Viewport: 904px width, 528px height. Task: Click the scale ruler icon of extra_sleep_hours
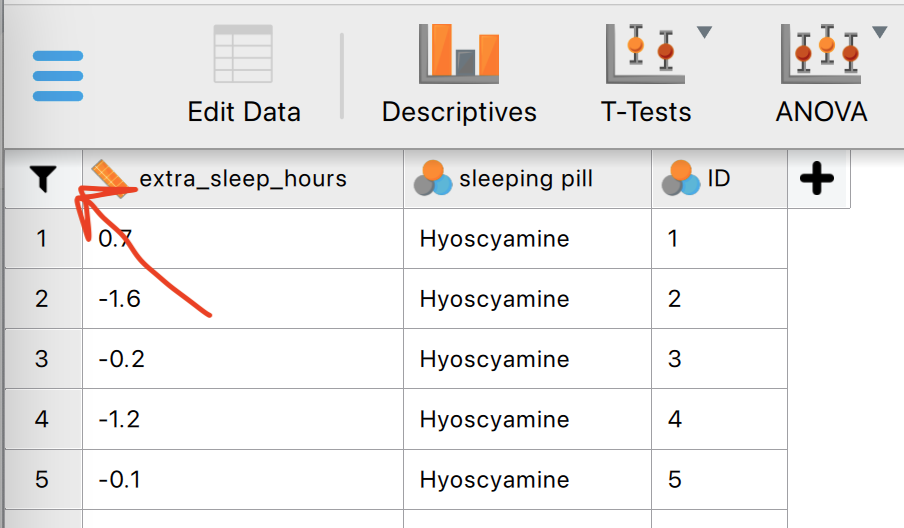click(110, 178)
